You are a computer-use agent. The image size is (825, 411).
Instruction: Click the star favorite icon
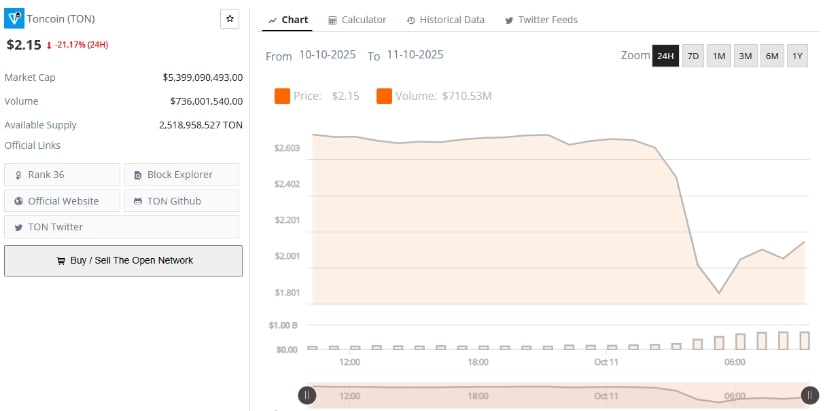coord(229,19)
